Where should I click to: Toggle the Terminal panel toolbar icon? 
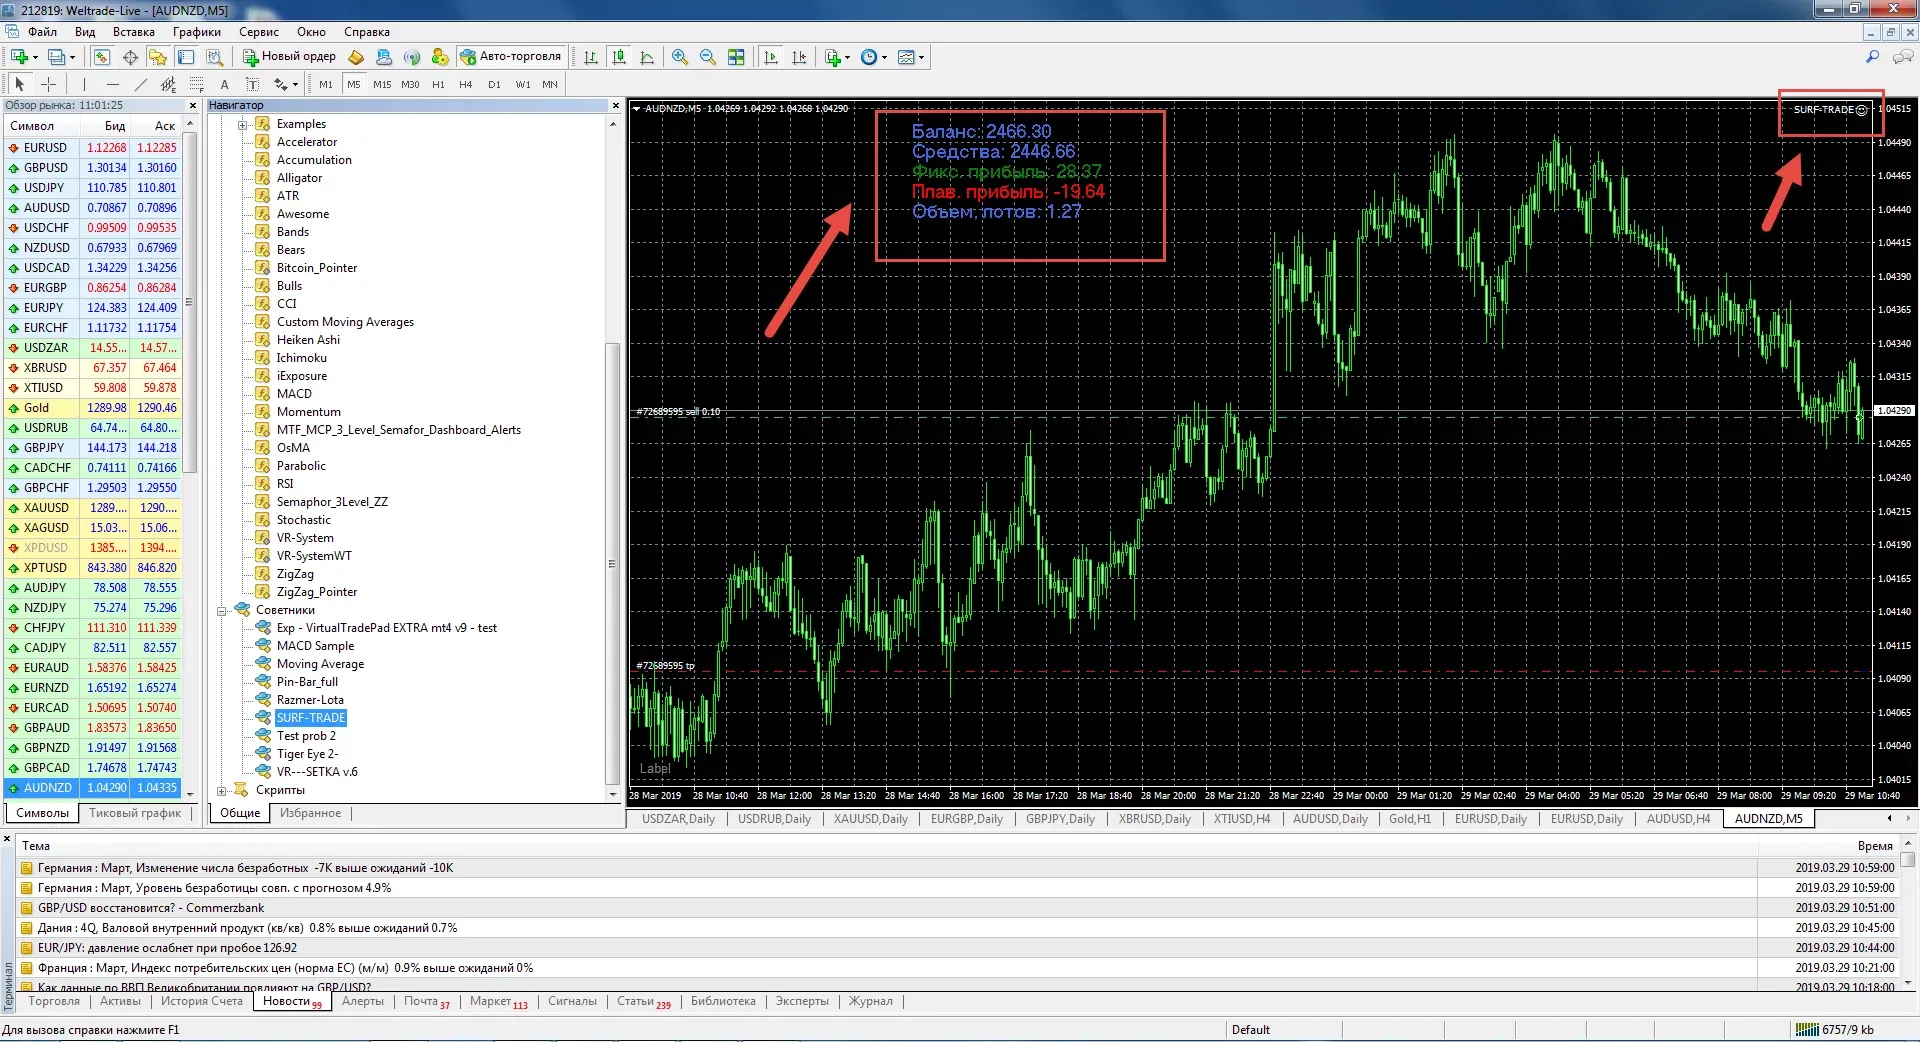(186, 57)
